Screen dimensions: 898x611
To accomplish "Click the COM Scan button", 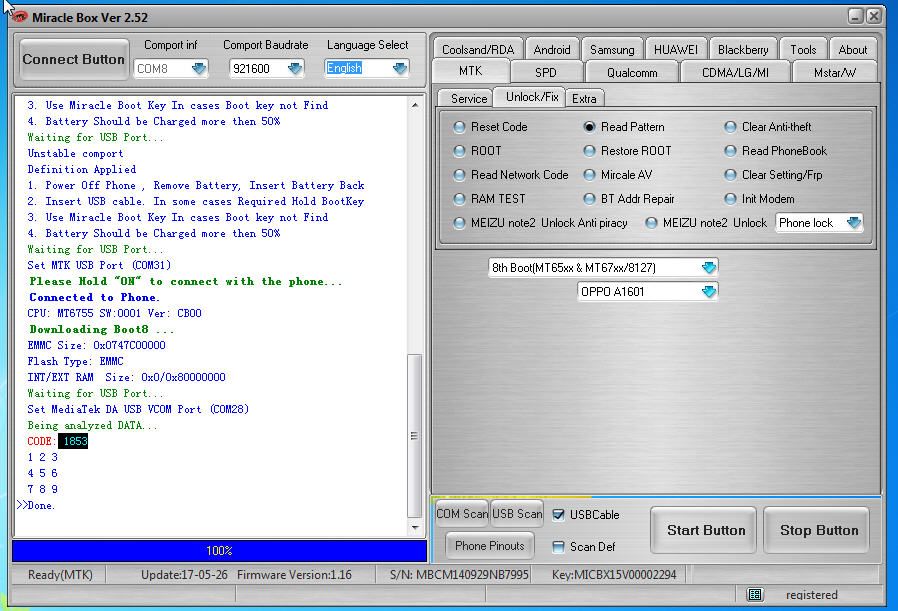I will point(462,514).
